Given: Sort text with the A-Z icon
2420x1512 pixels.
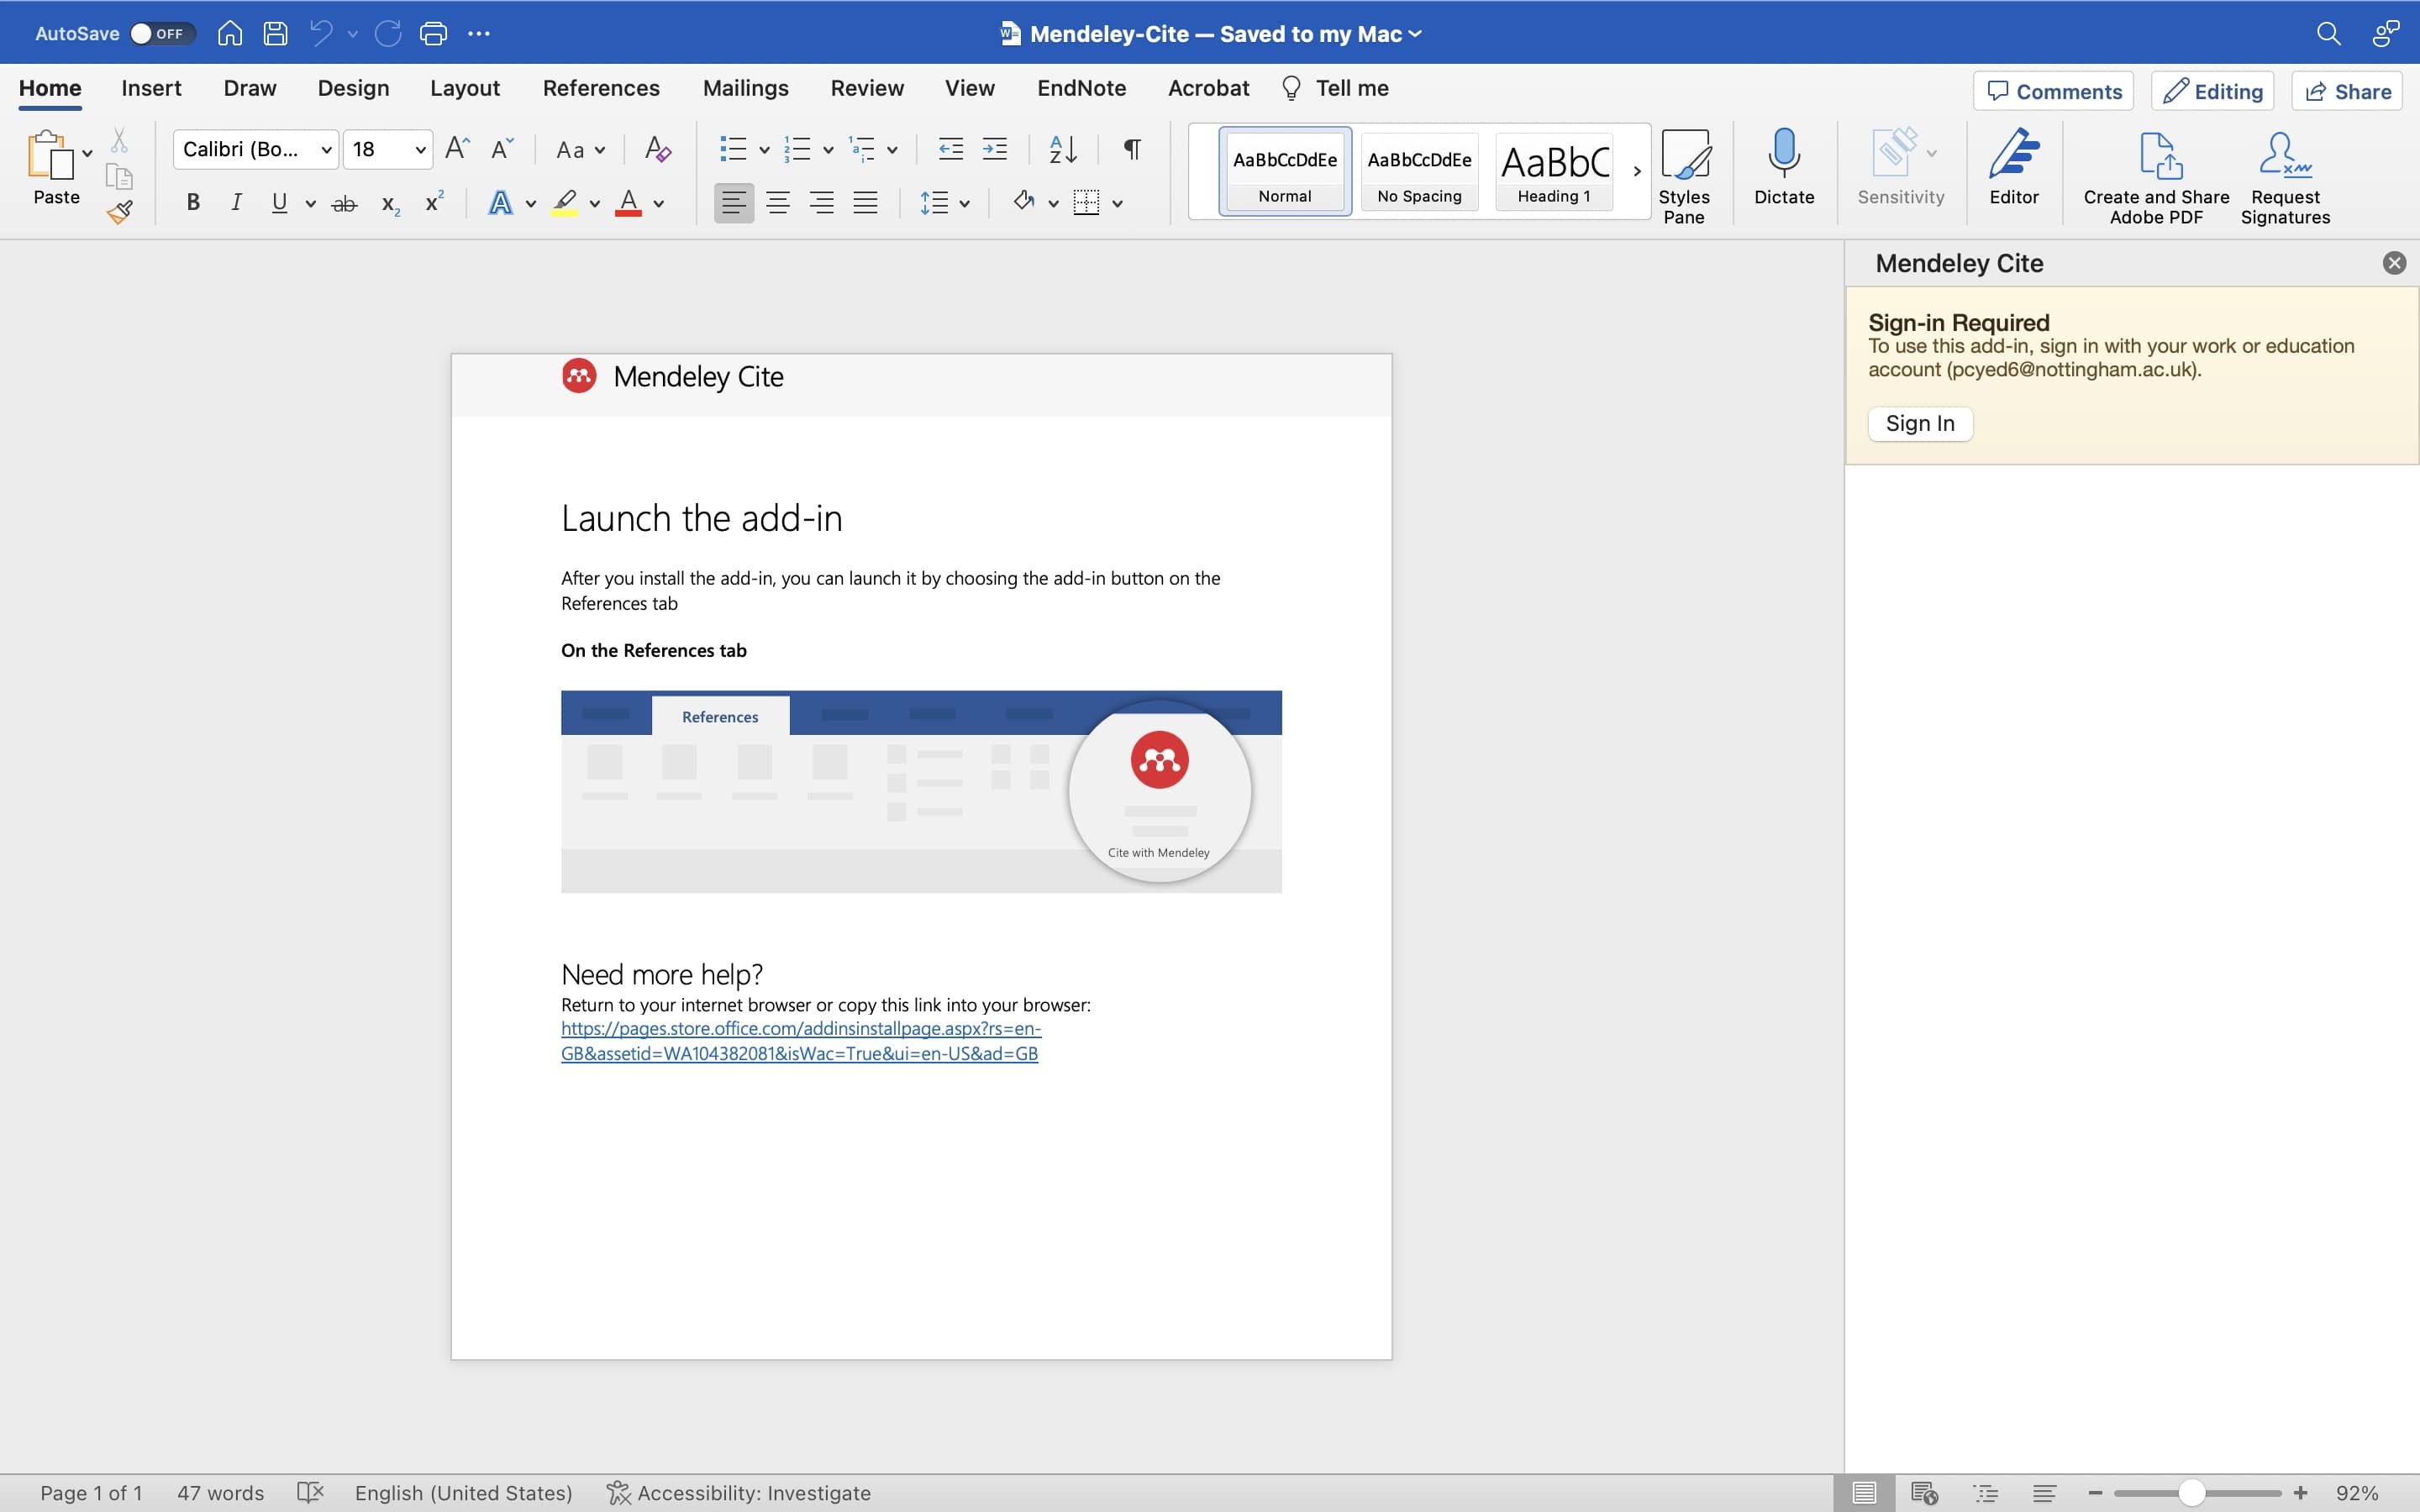Looking at the screenshot, I should (1063, 149).
